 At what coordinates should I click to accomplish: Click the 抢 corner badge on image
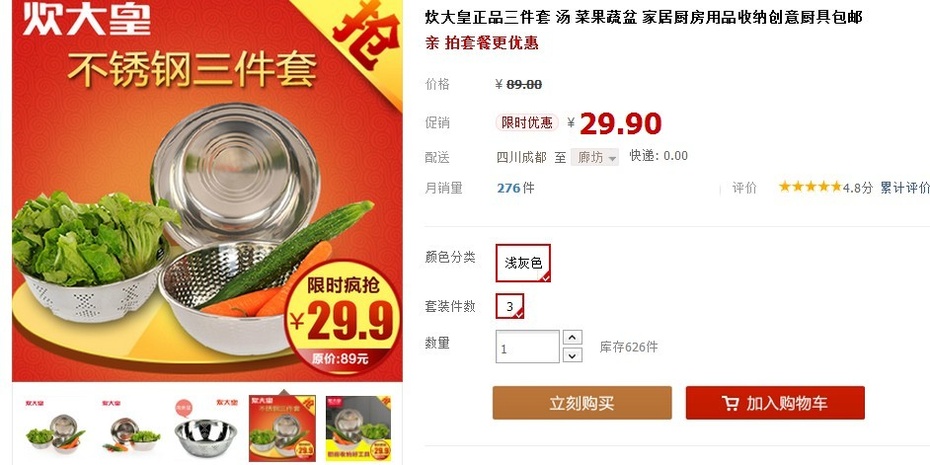click(x=365, y=33)
